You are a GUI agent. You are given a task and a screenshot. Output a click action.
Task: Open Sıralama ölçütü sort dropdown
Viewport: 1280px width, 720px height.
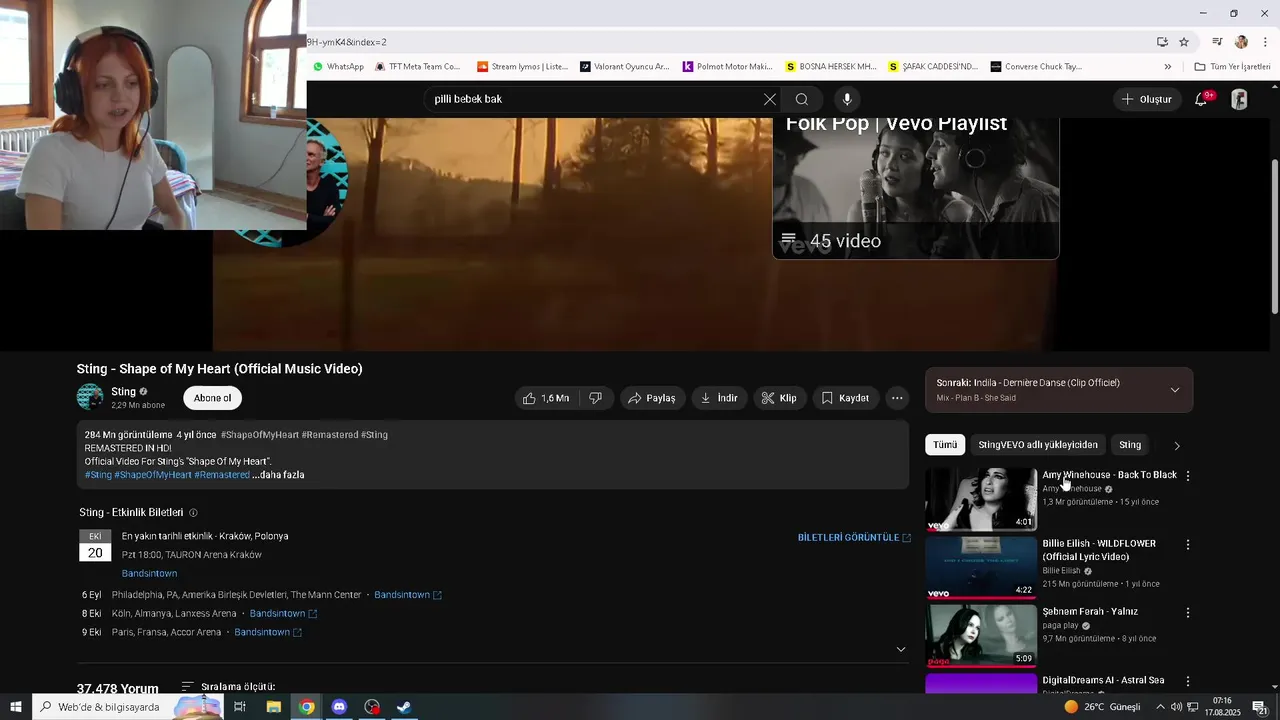228,687
